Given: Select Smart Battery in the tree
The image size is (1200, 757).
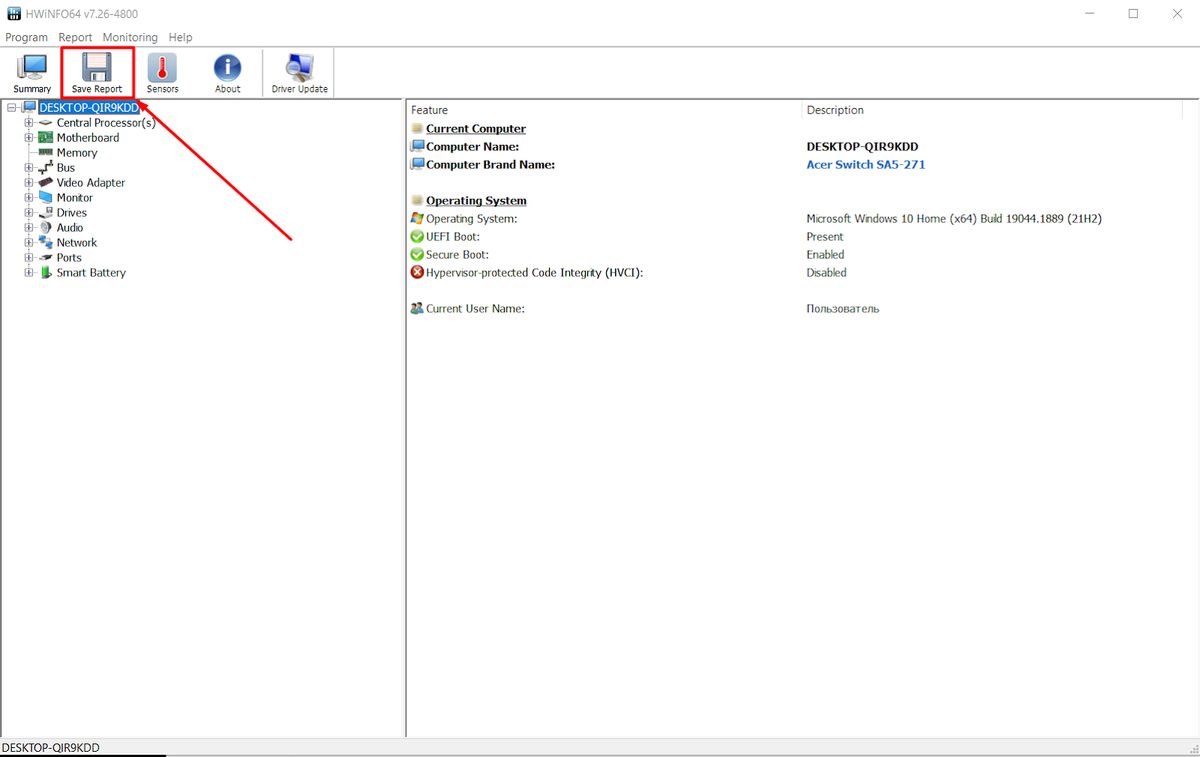Looking at the screenshot, I should coord(91,273).
